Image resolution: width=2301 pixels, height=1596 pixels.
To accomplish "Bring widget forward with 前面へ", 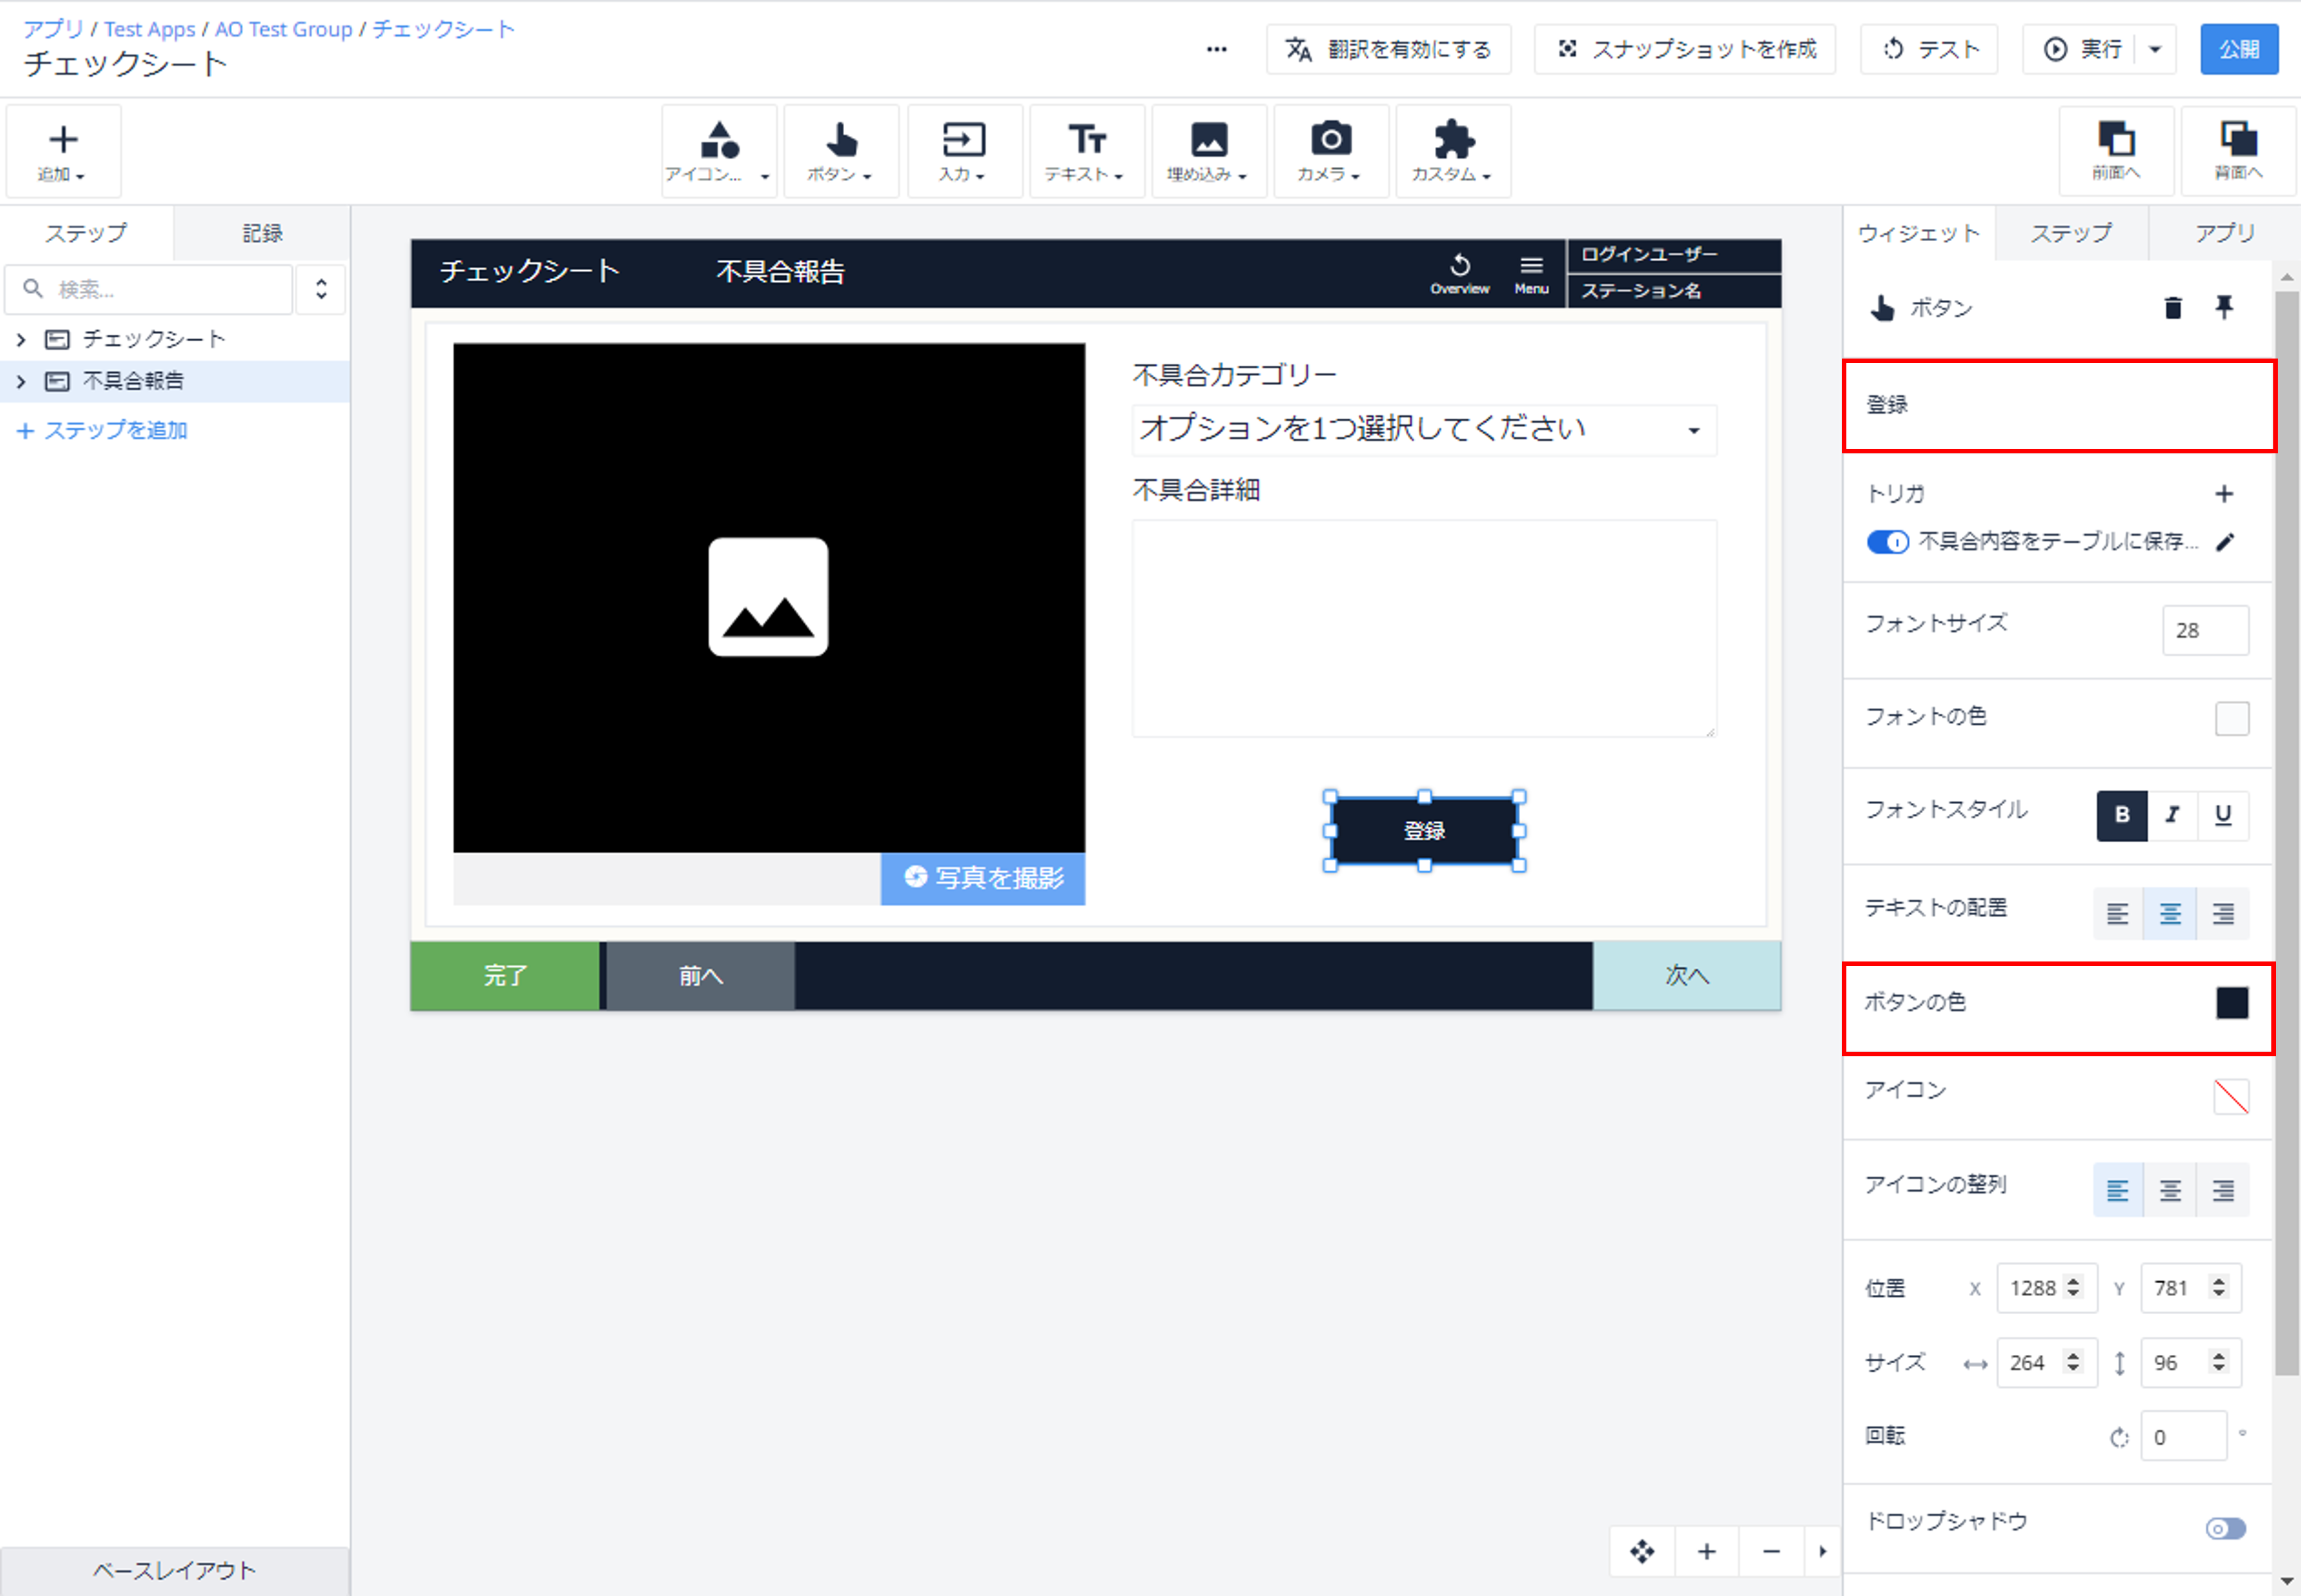I will point(2116,152).
